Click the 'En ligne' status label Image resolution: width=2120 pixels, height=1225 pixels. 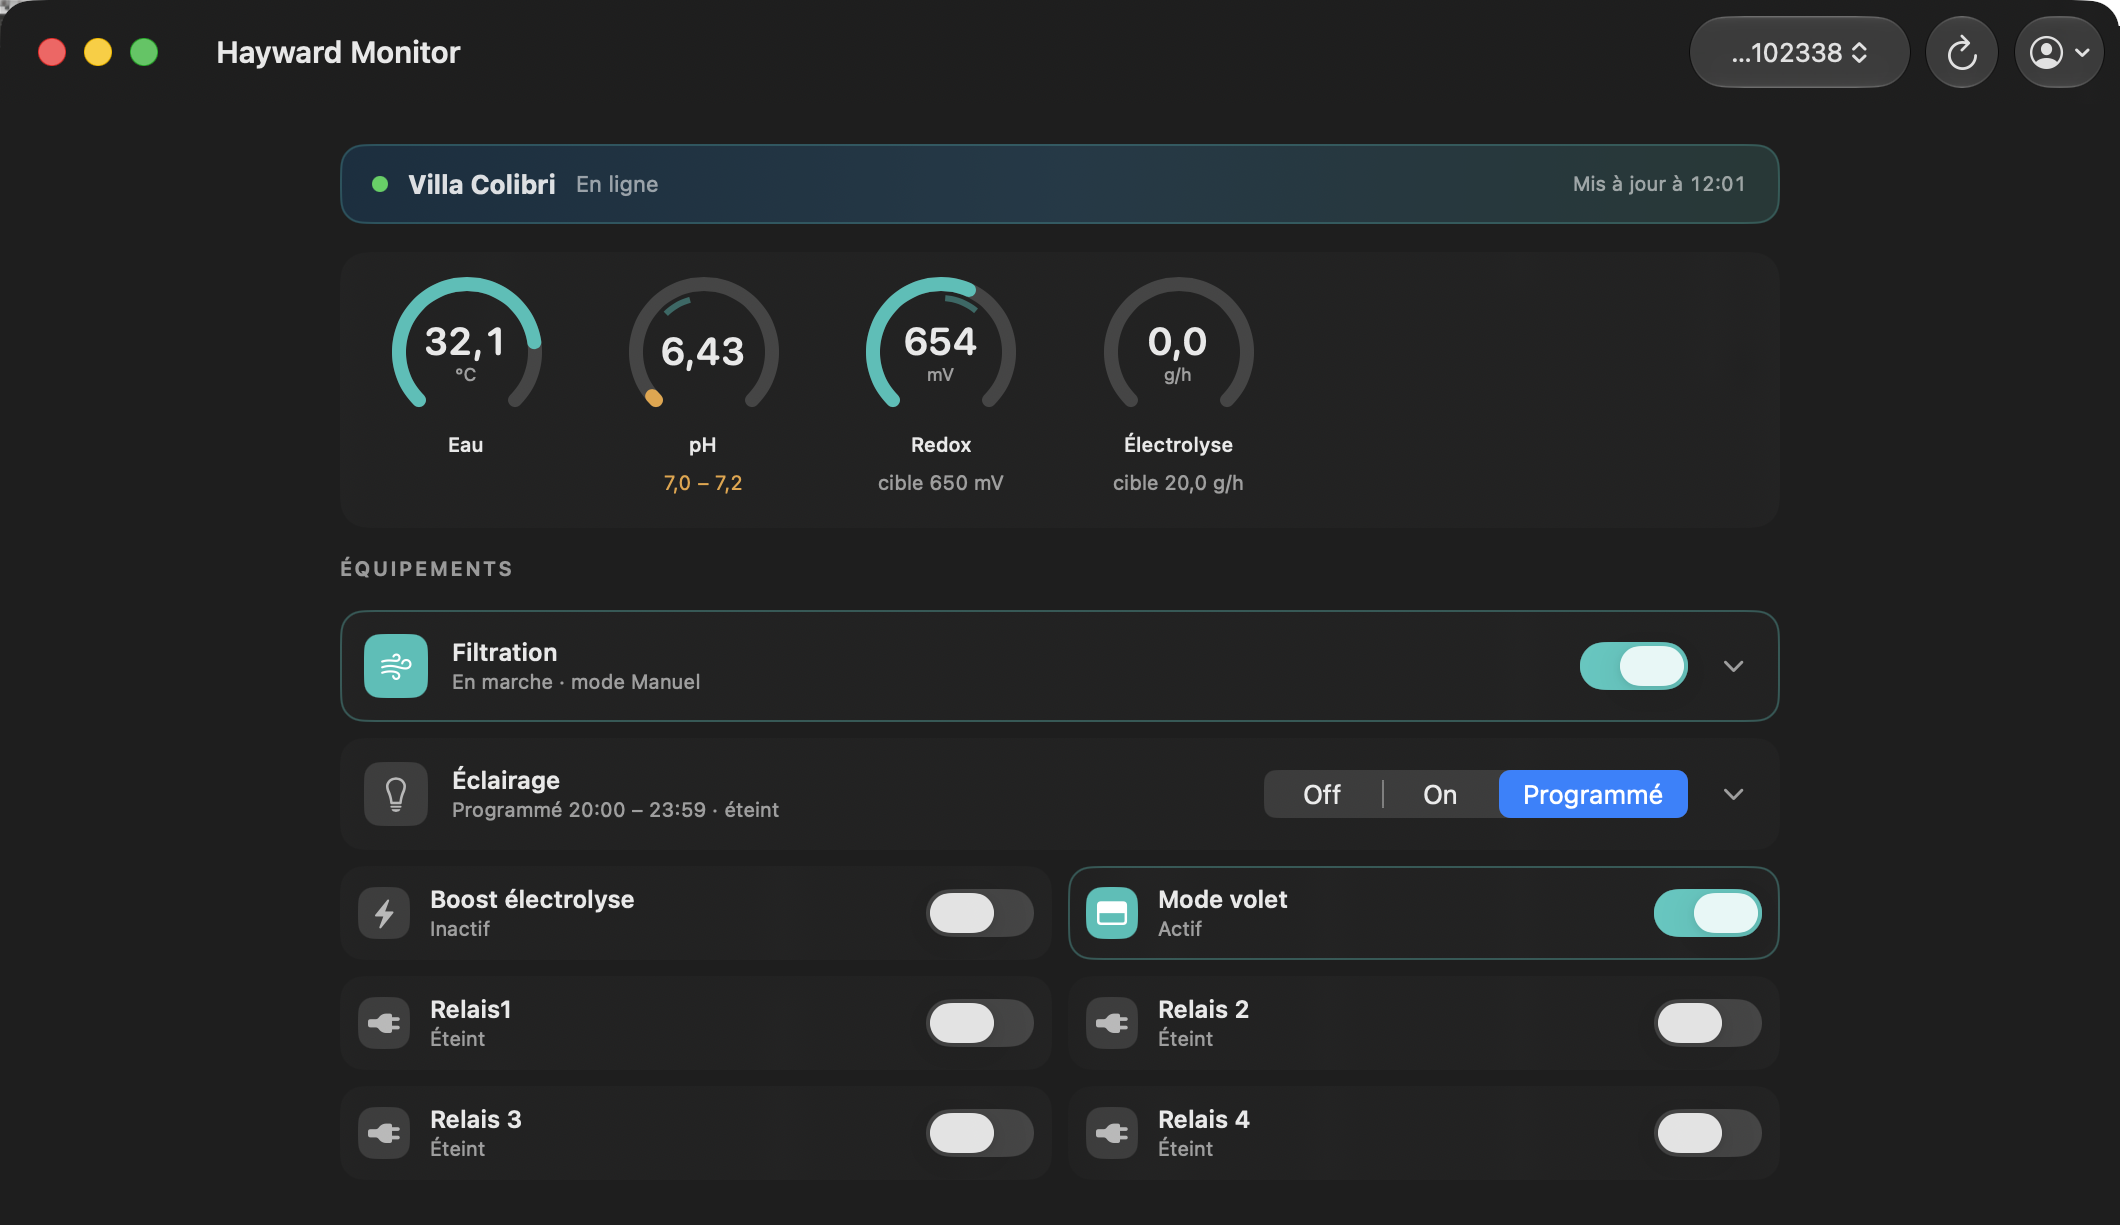[617, 184]
